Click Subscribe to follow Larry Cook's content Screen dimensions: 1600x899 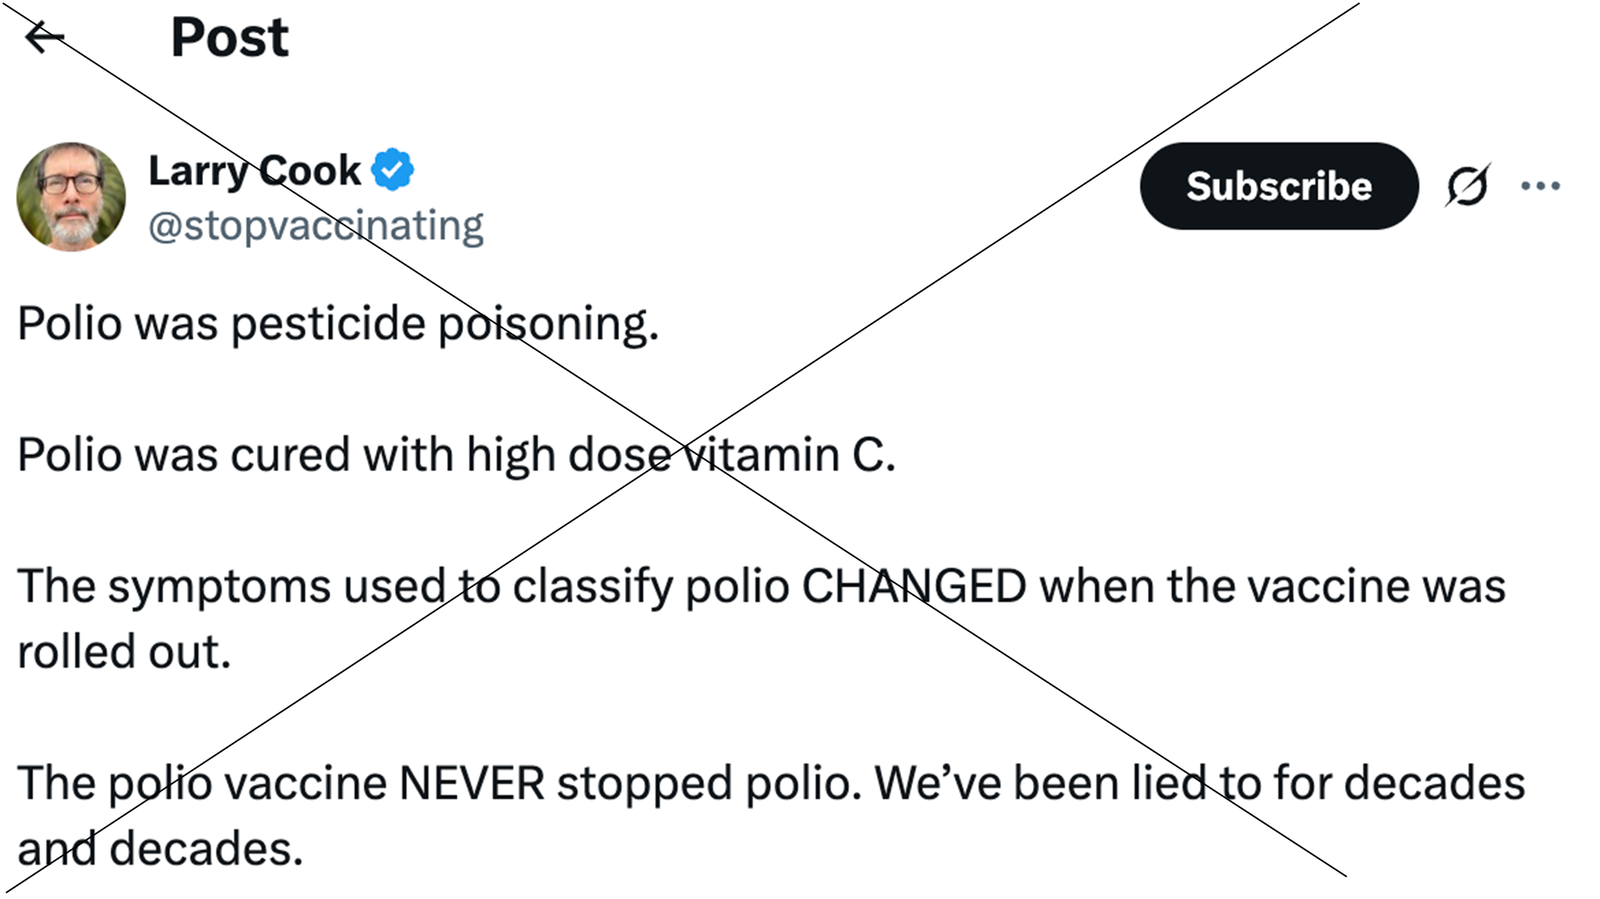[x=1278, y=186]
